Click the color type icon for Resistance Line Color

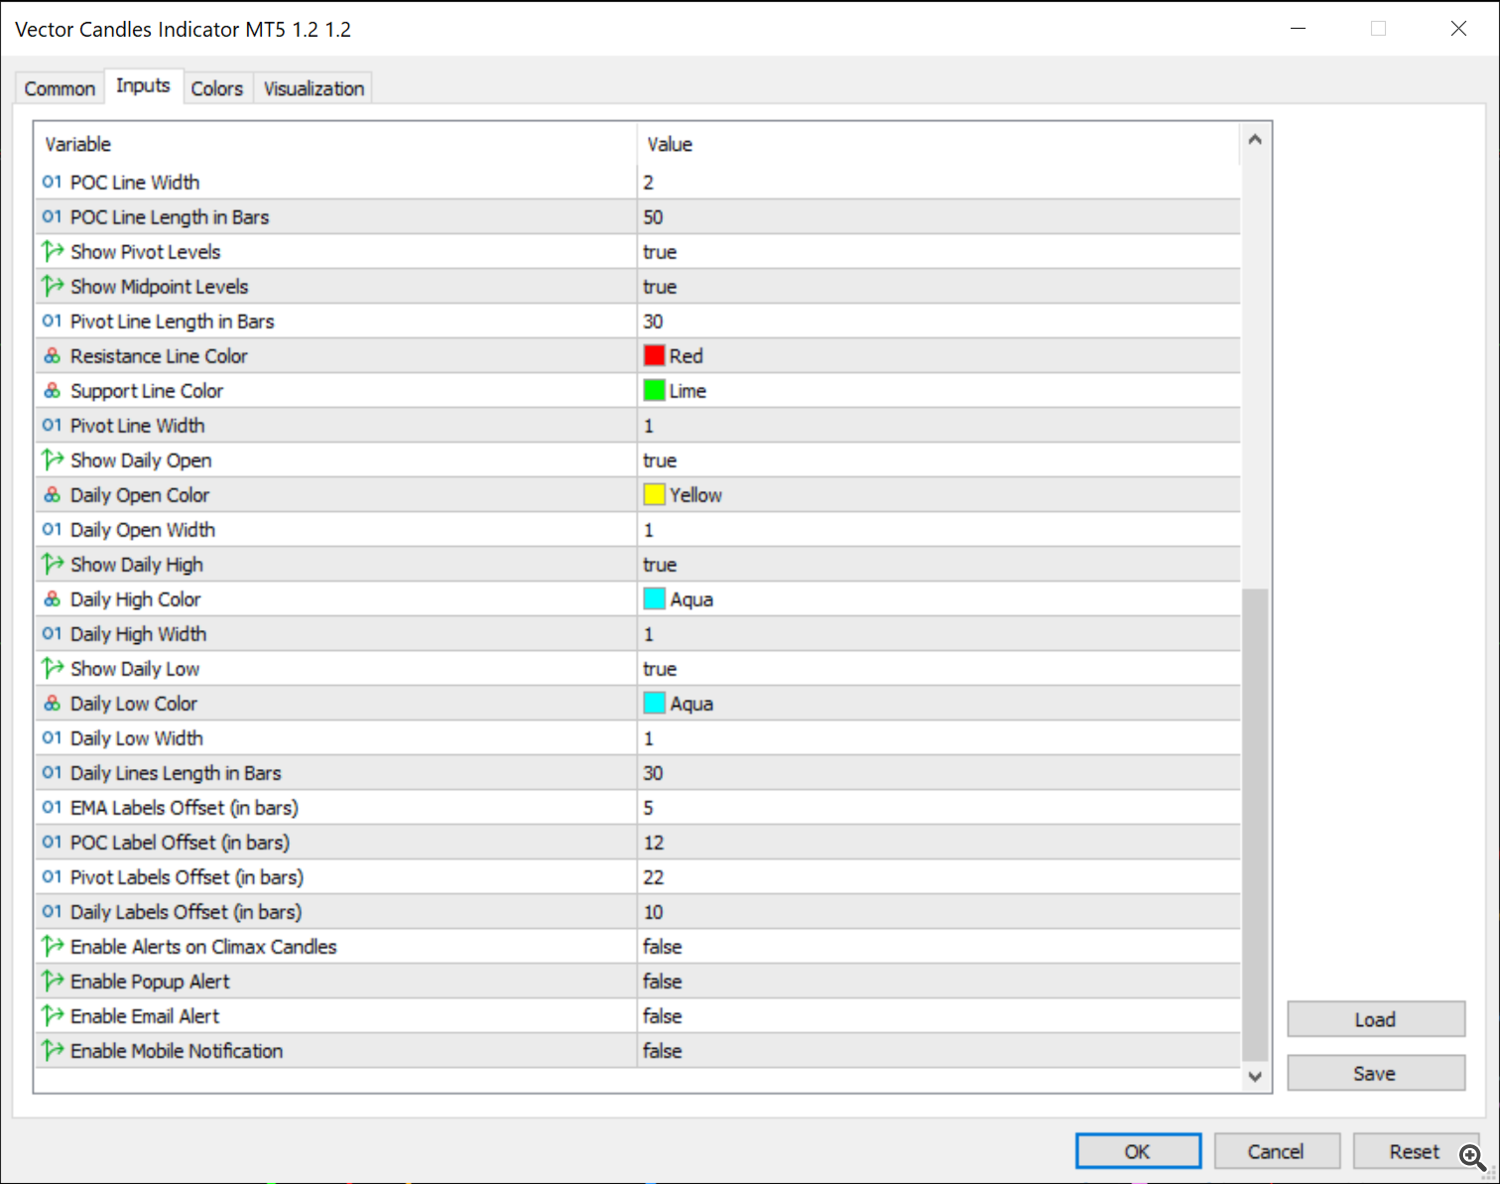pos(52,356)
